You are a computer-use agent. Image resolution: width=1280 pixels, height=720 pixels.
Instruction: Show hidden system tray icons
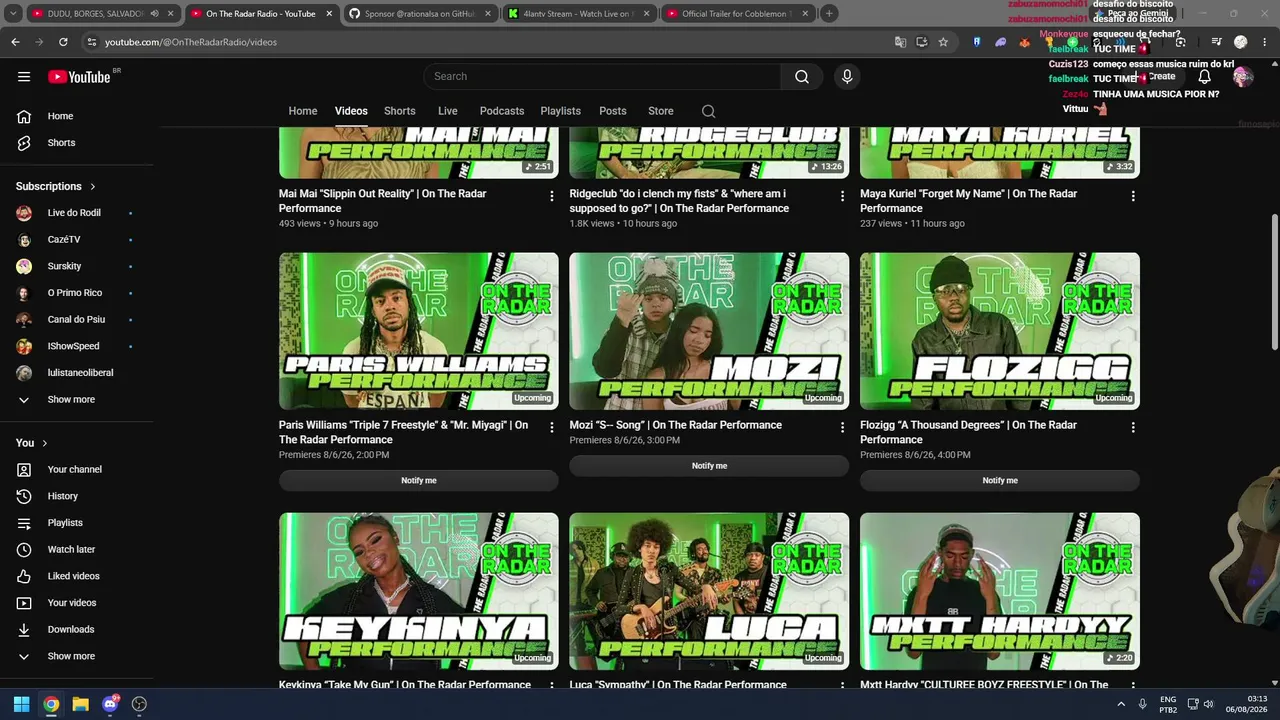(1121, 704)
